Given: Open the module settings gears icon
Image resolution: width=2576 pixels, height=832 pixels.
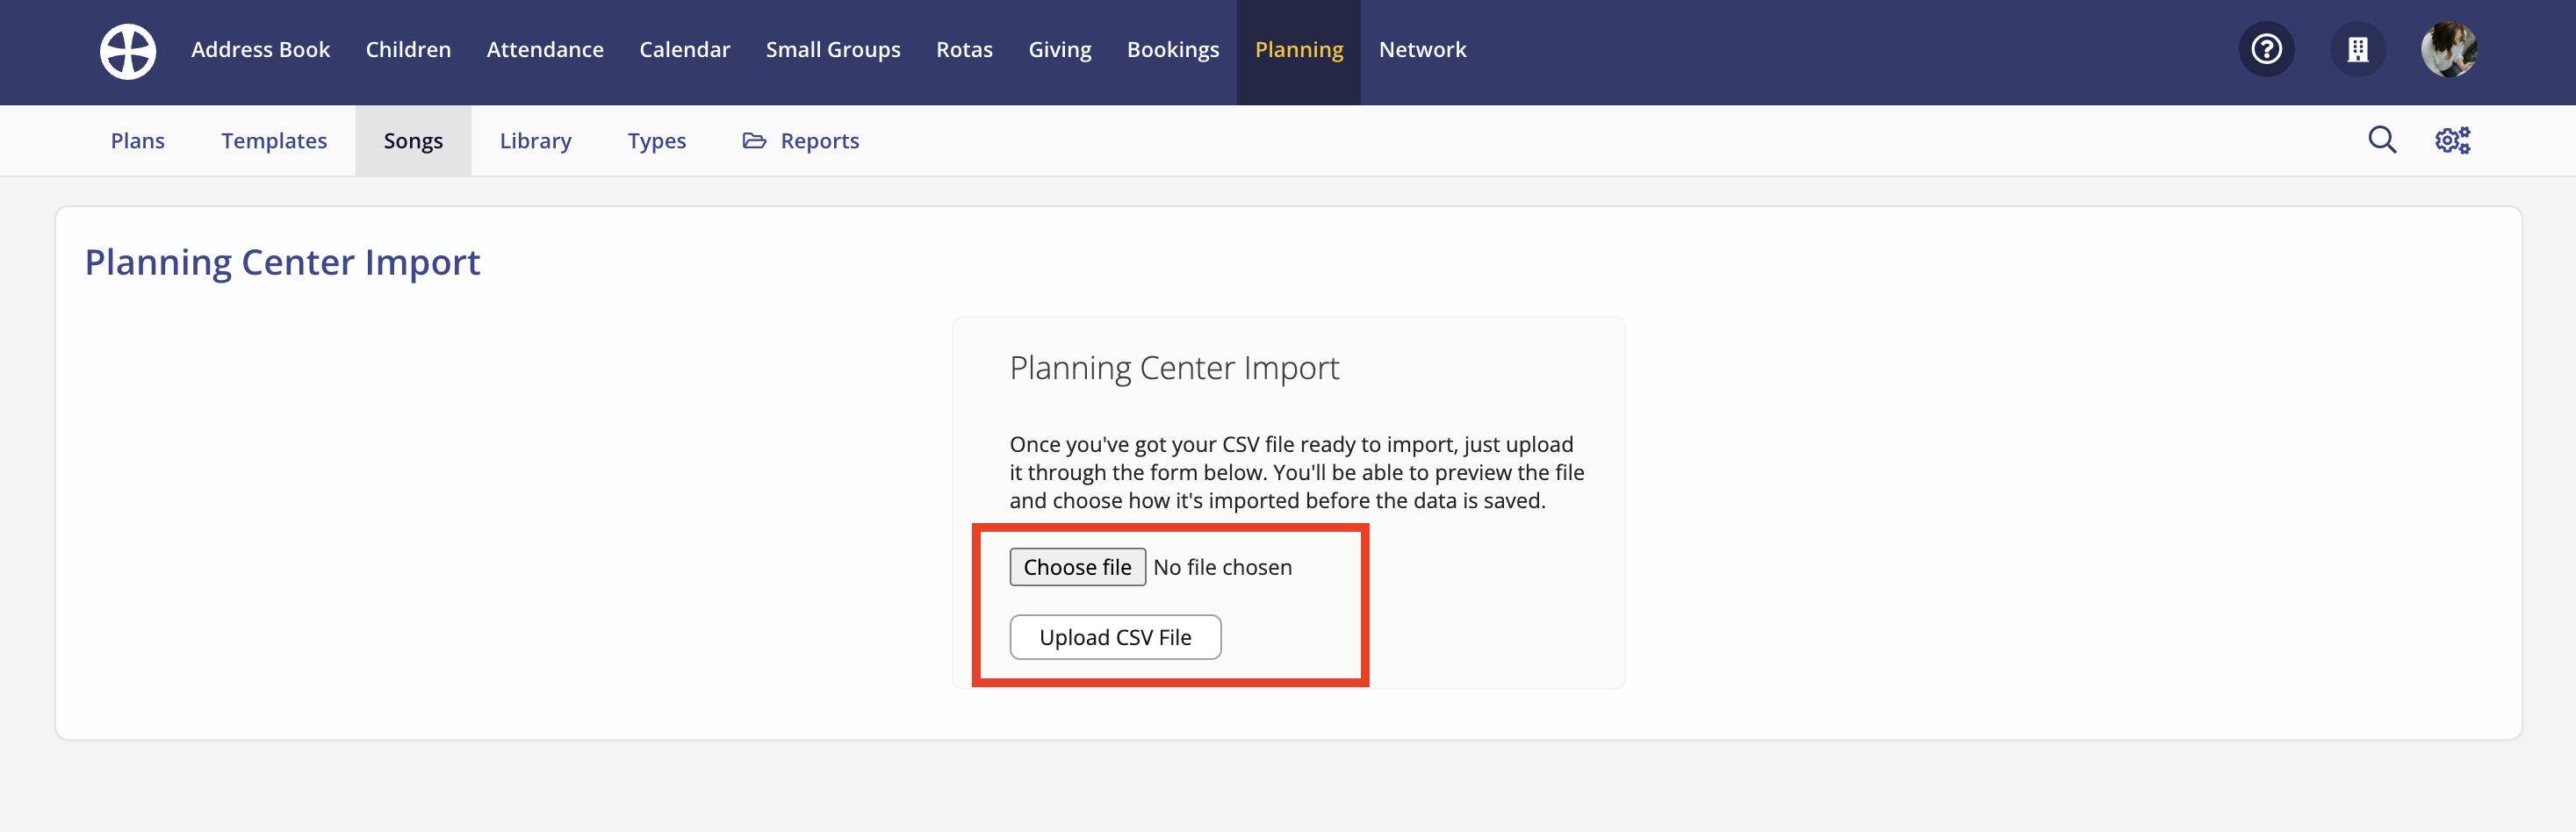Looking at the screenshot, I should coord(2452,140).
